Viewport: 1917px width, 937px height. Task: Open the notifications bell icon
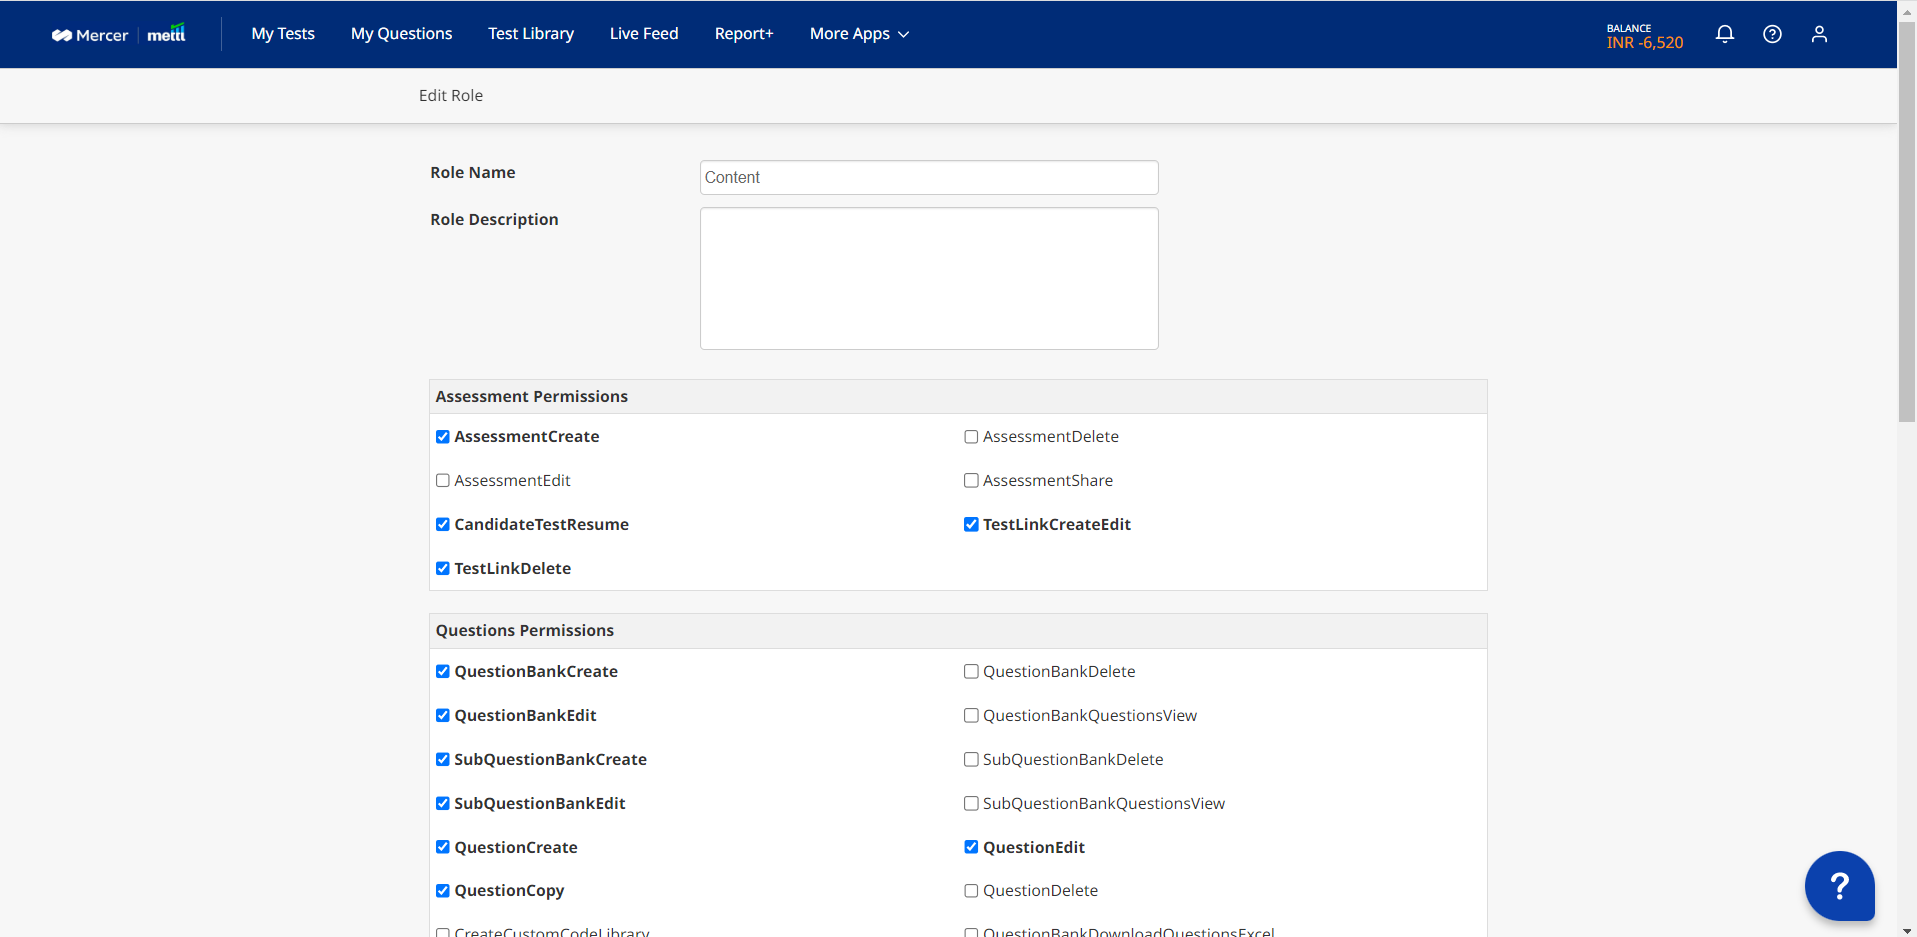pos(1724,34)
